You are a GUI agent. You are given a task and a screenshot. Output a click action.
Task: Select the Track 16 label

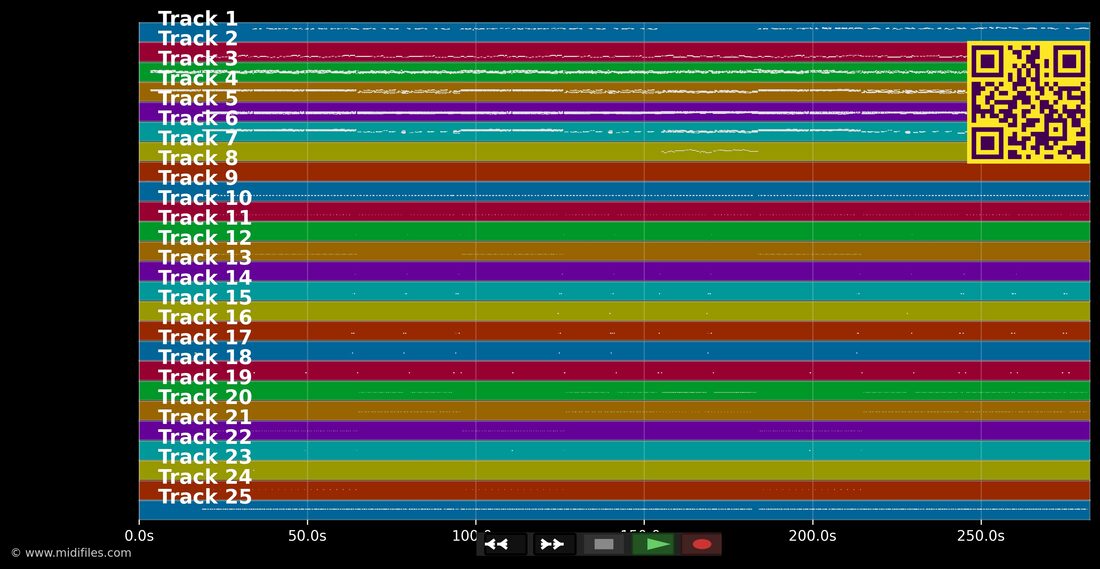205,318
